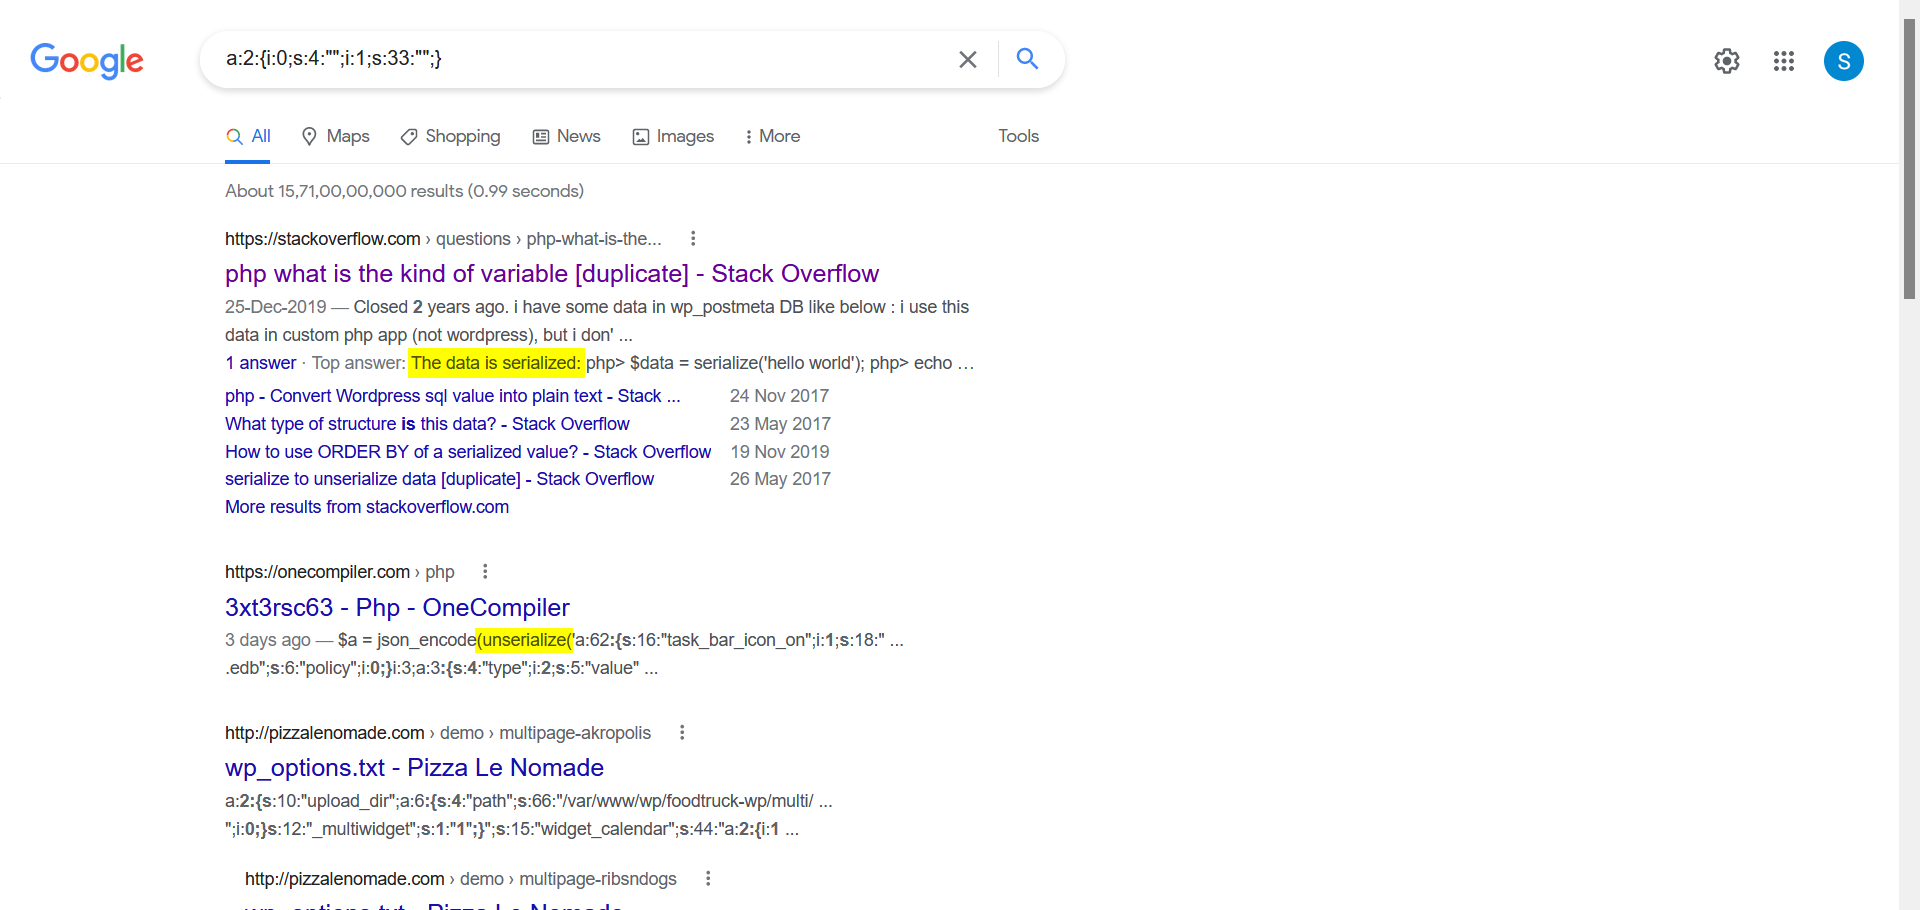Image resolution: width=1920 pixels, height=910 pixels.
Task: Open three-dot menu for multipage-ribsndogs result
Action: pos(708,879)
